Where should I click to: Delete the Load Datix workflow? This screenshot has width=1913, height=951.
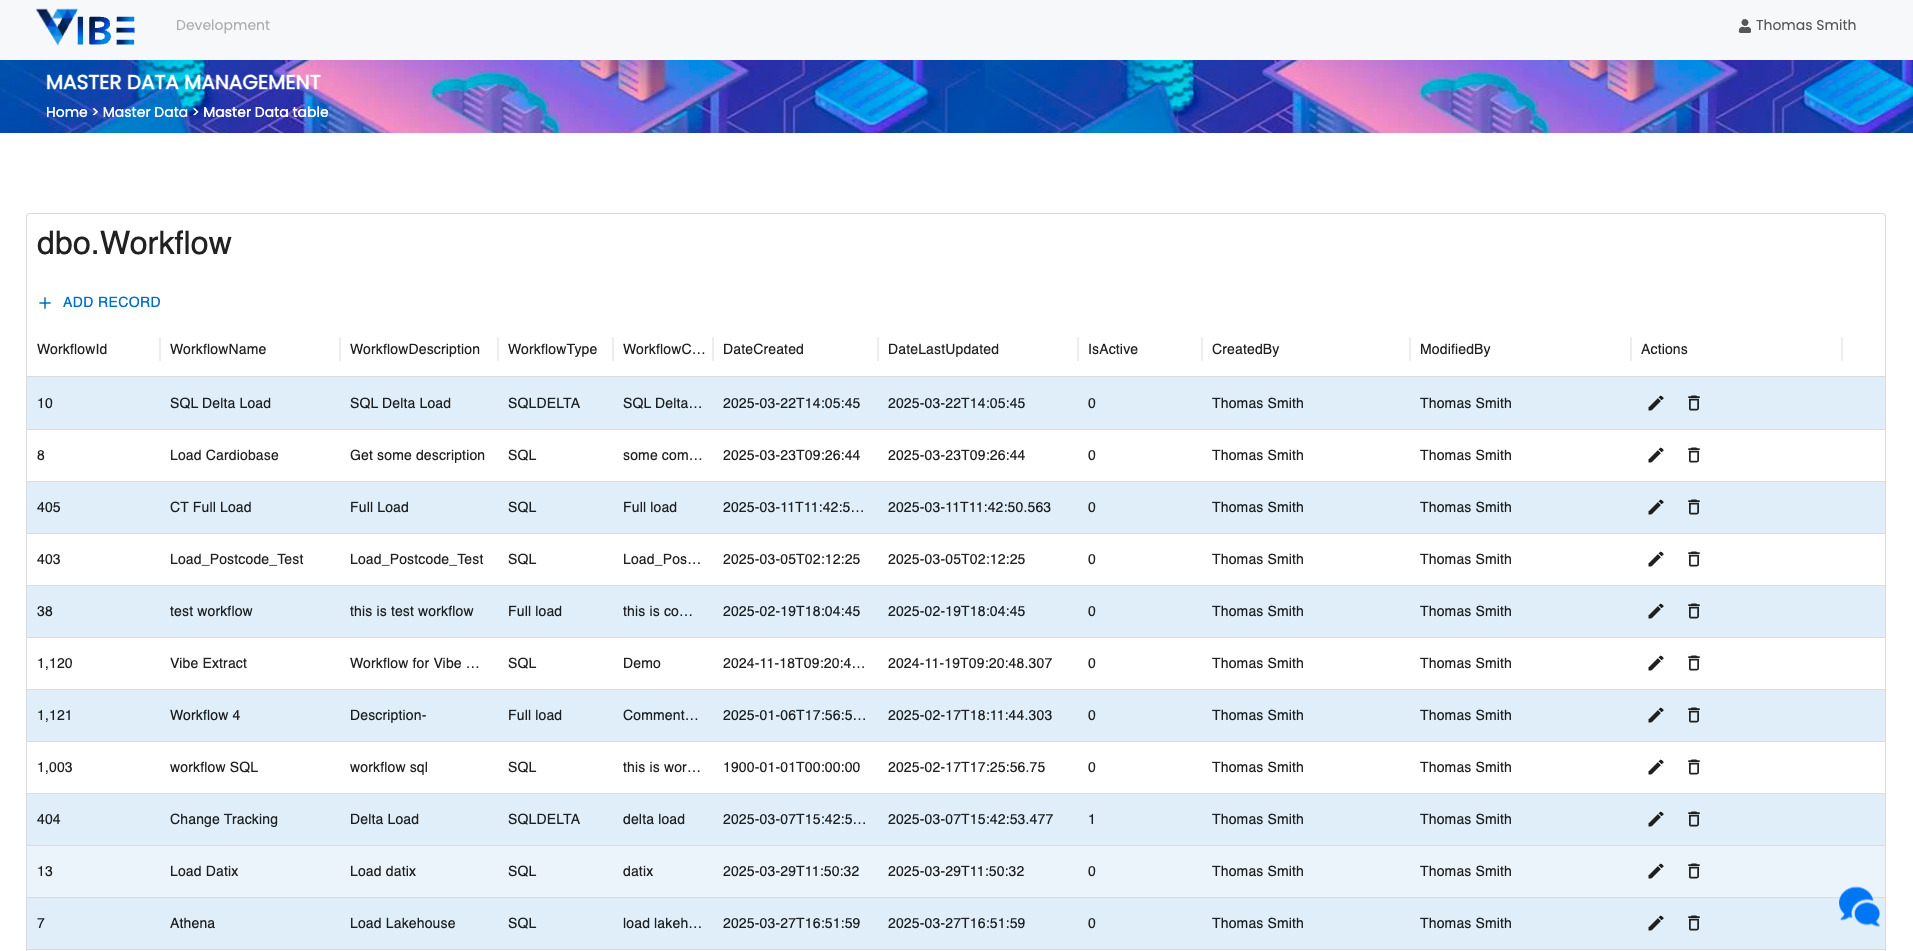(x=1694, y=871)
